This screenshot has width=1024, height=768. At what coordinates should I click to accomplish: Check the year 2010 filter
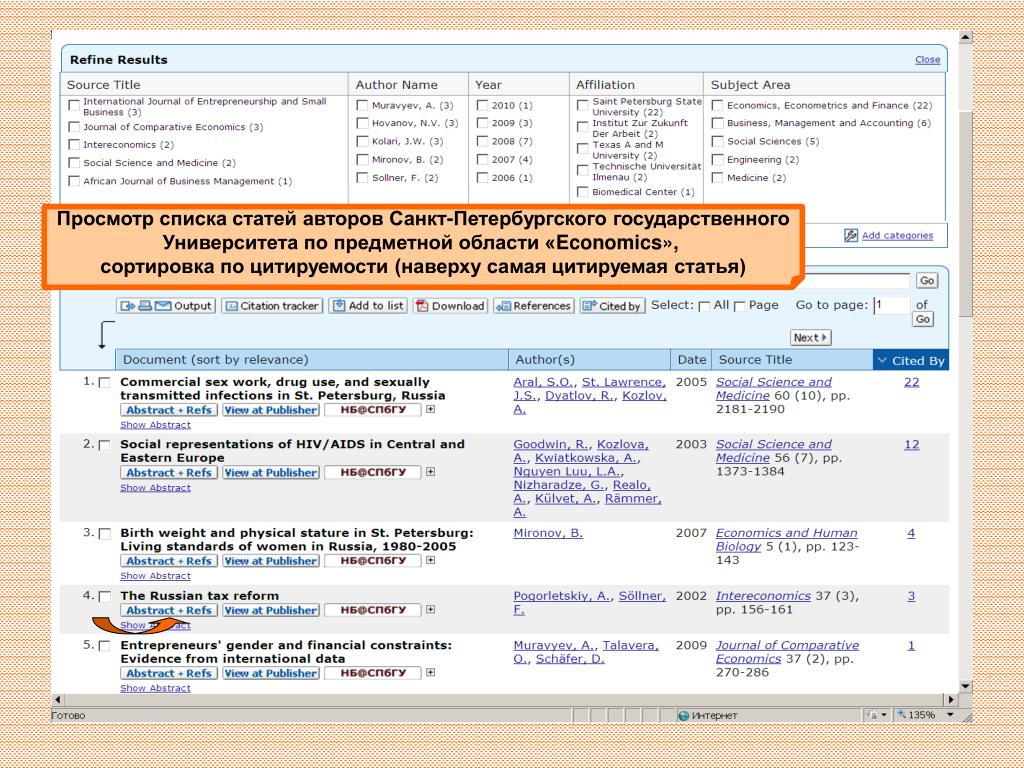483,105
